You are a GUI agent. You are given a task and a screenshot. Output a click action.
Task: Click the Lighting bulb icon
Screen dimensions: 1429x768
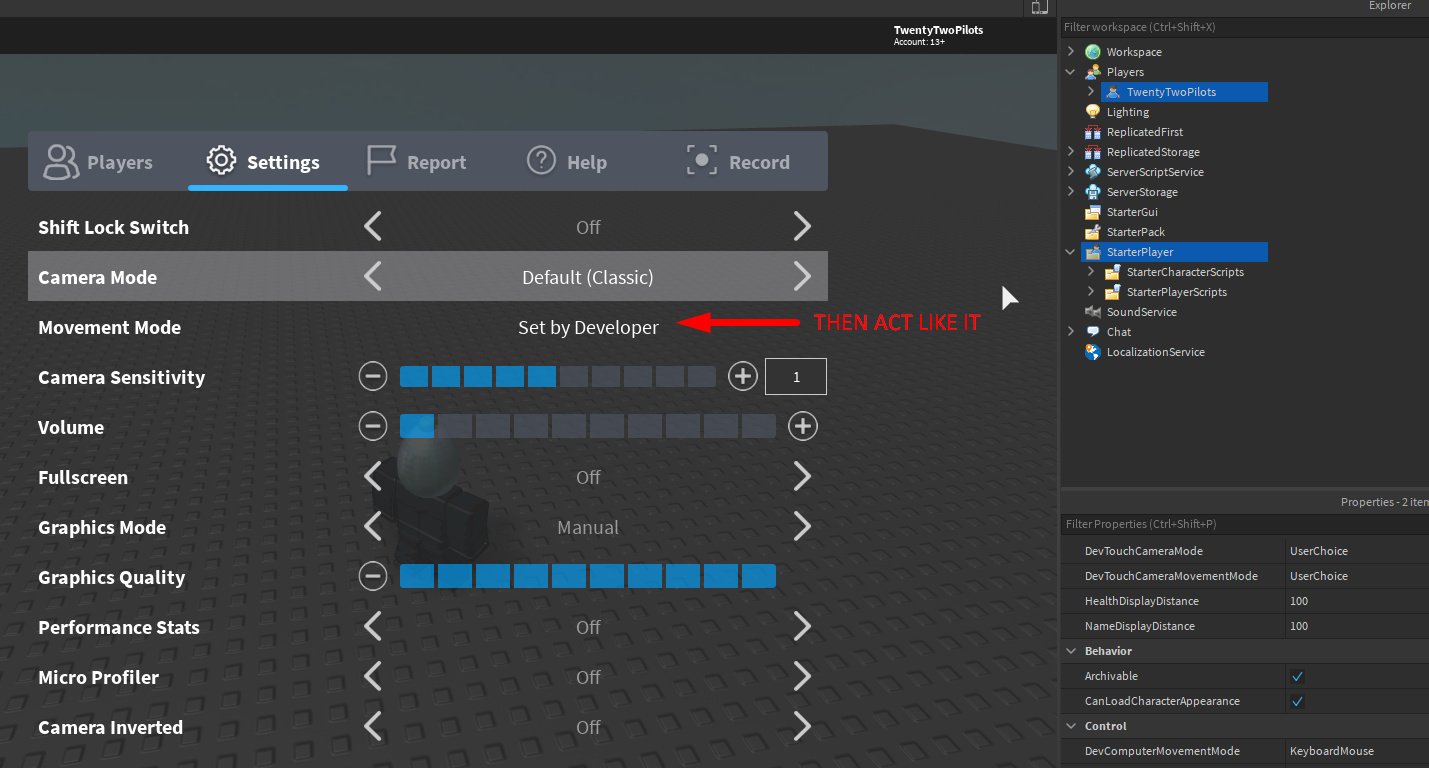(x=1093, y=112)
